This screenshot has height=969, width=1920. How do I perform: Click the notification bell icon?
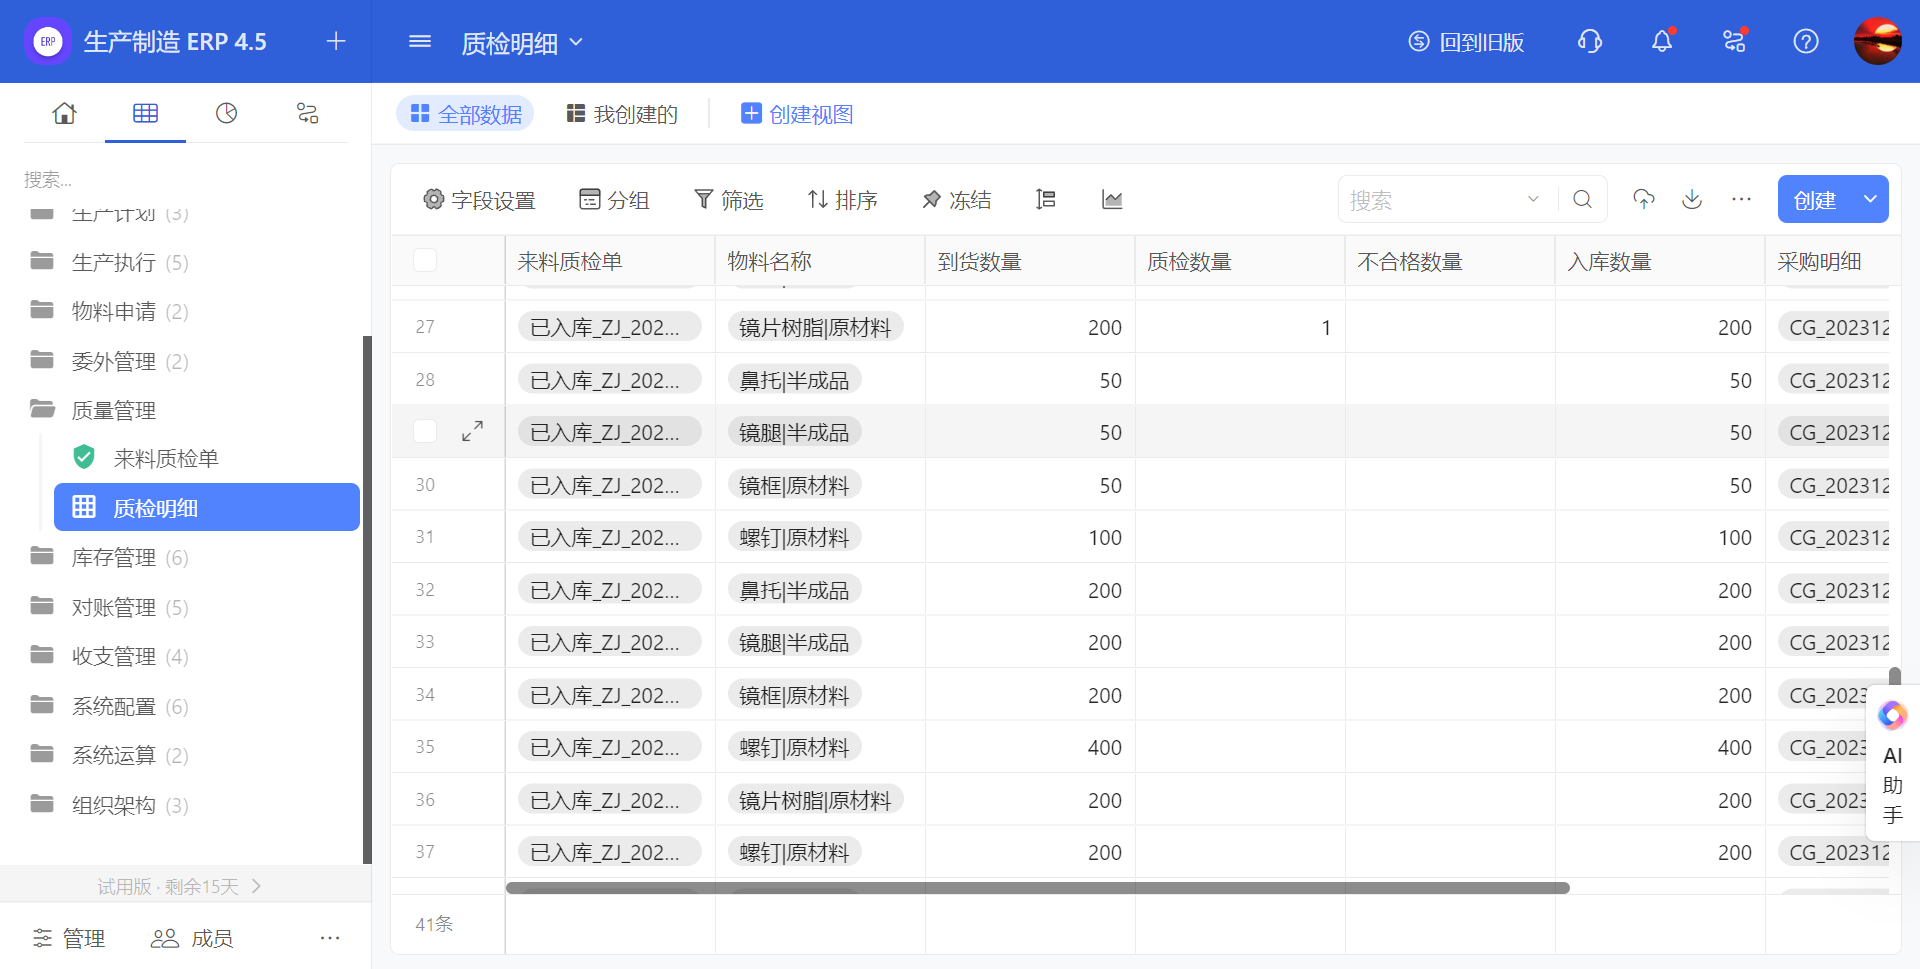click(1661, 42)
